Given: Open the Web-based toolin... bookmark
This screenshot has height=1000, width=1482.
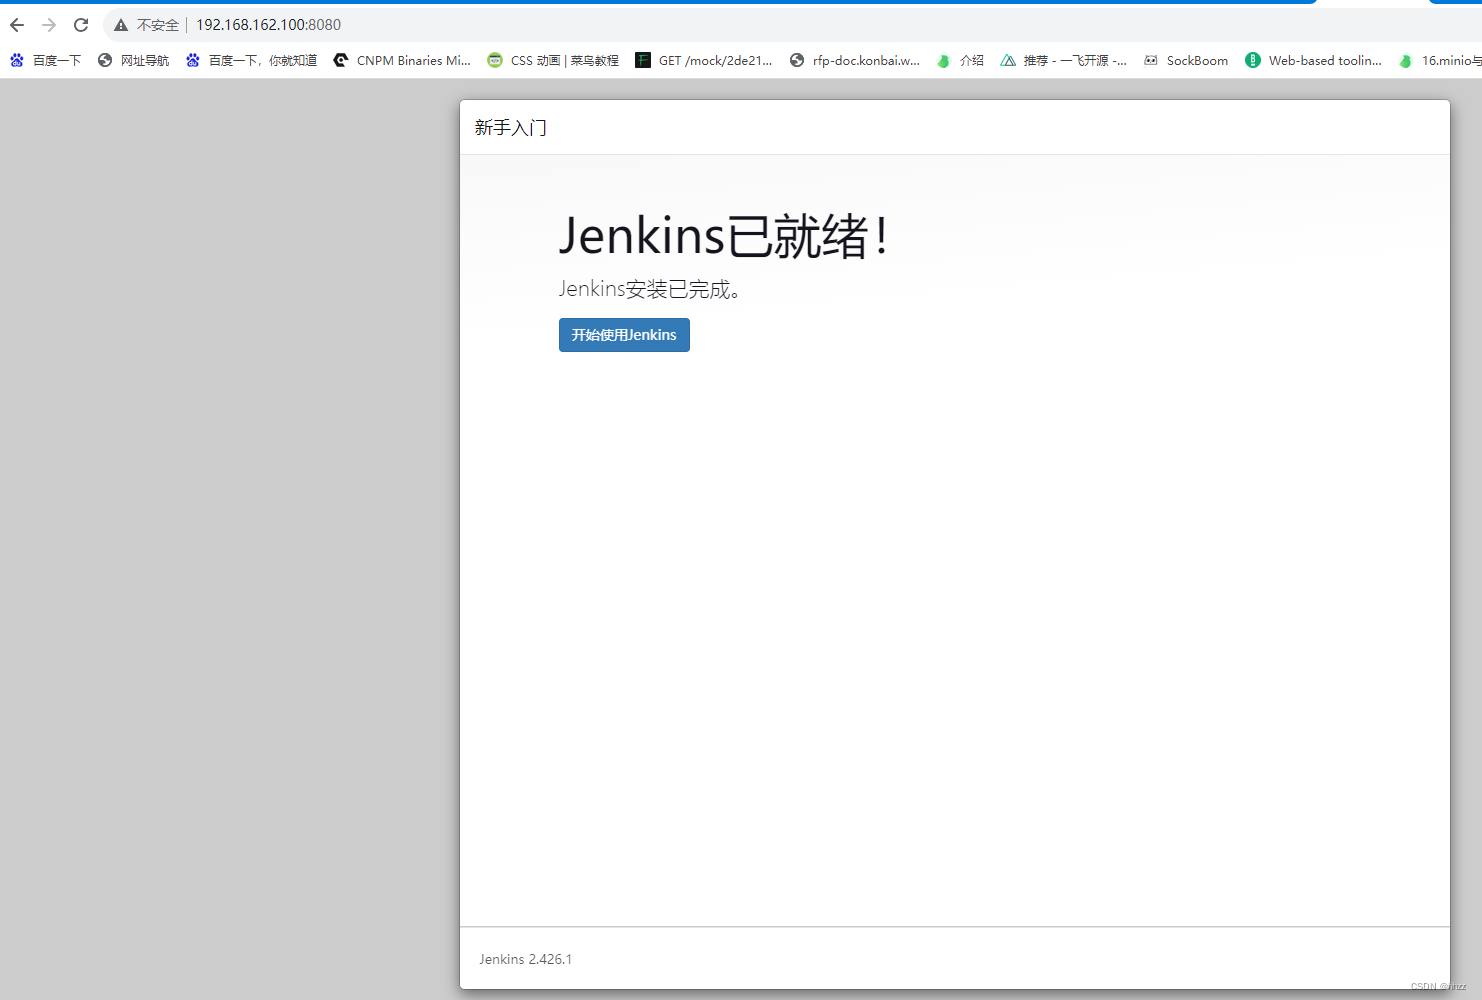Looking at the screenshot, I should (x=1314, y=61).
